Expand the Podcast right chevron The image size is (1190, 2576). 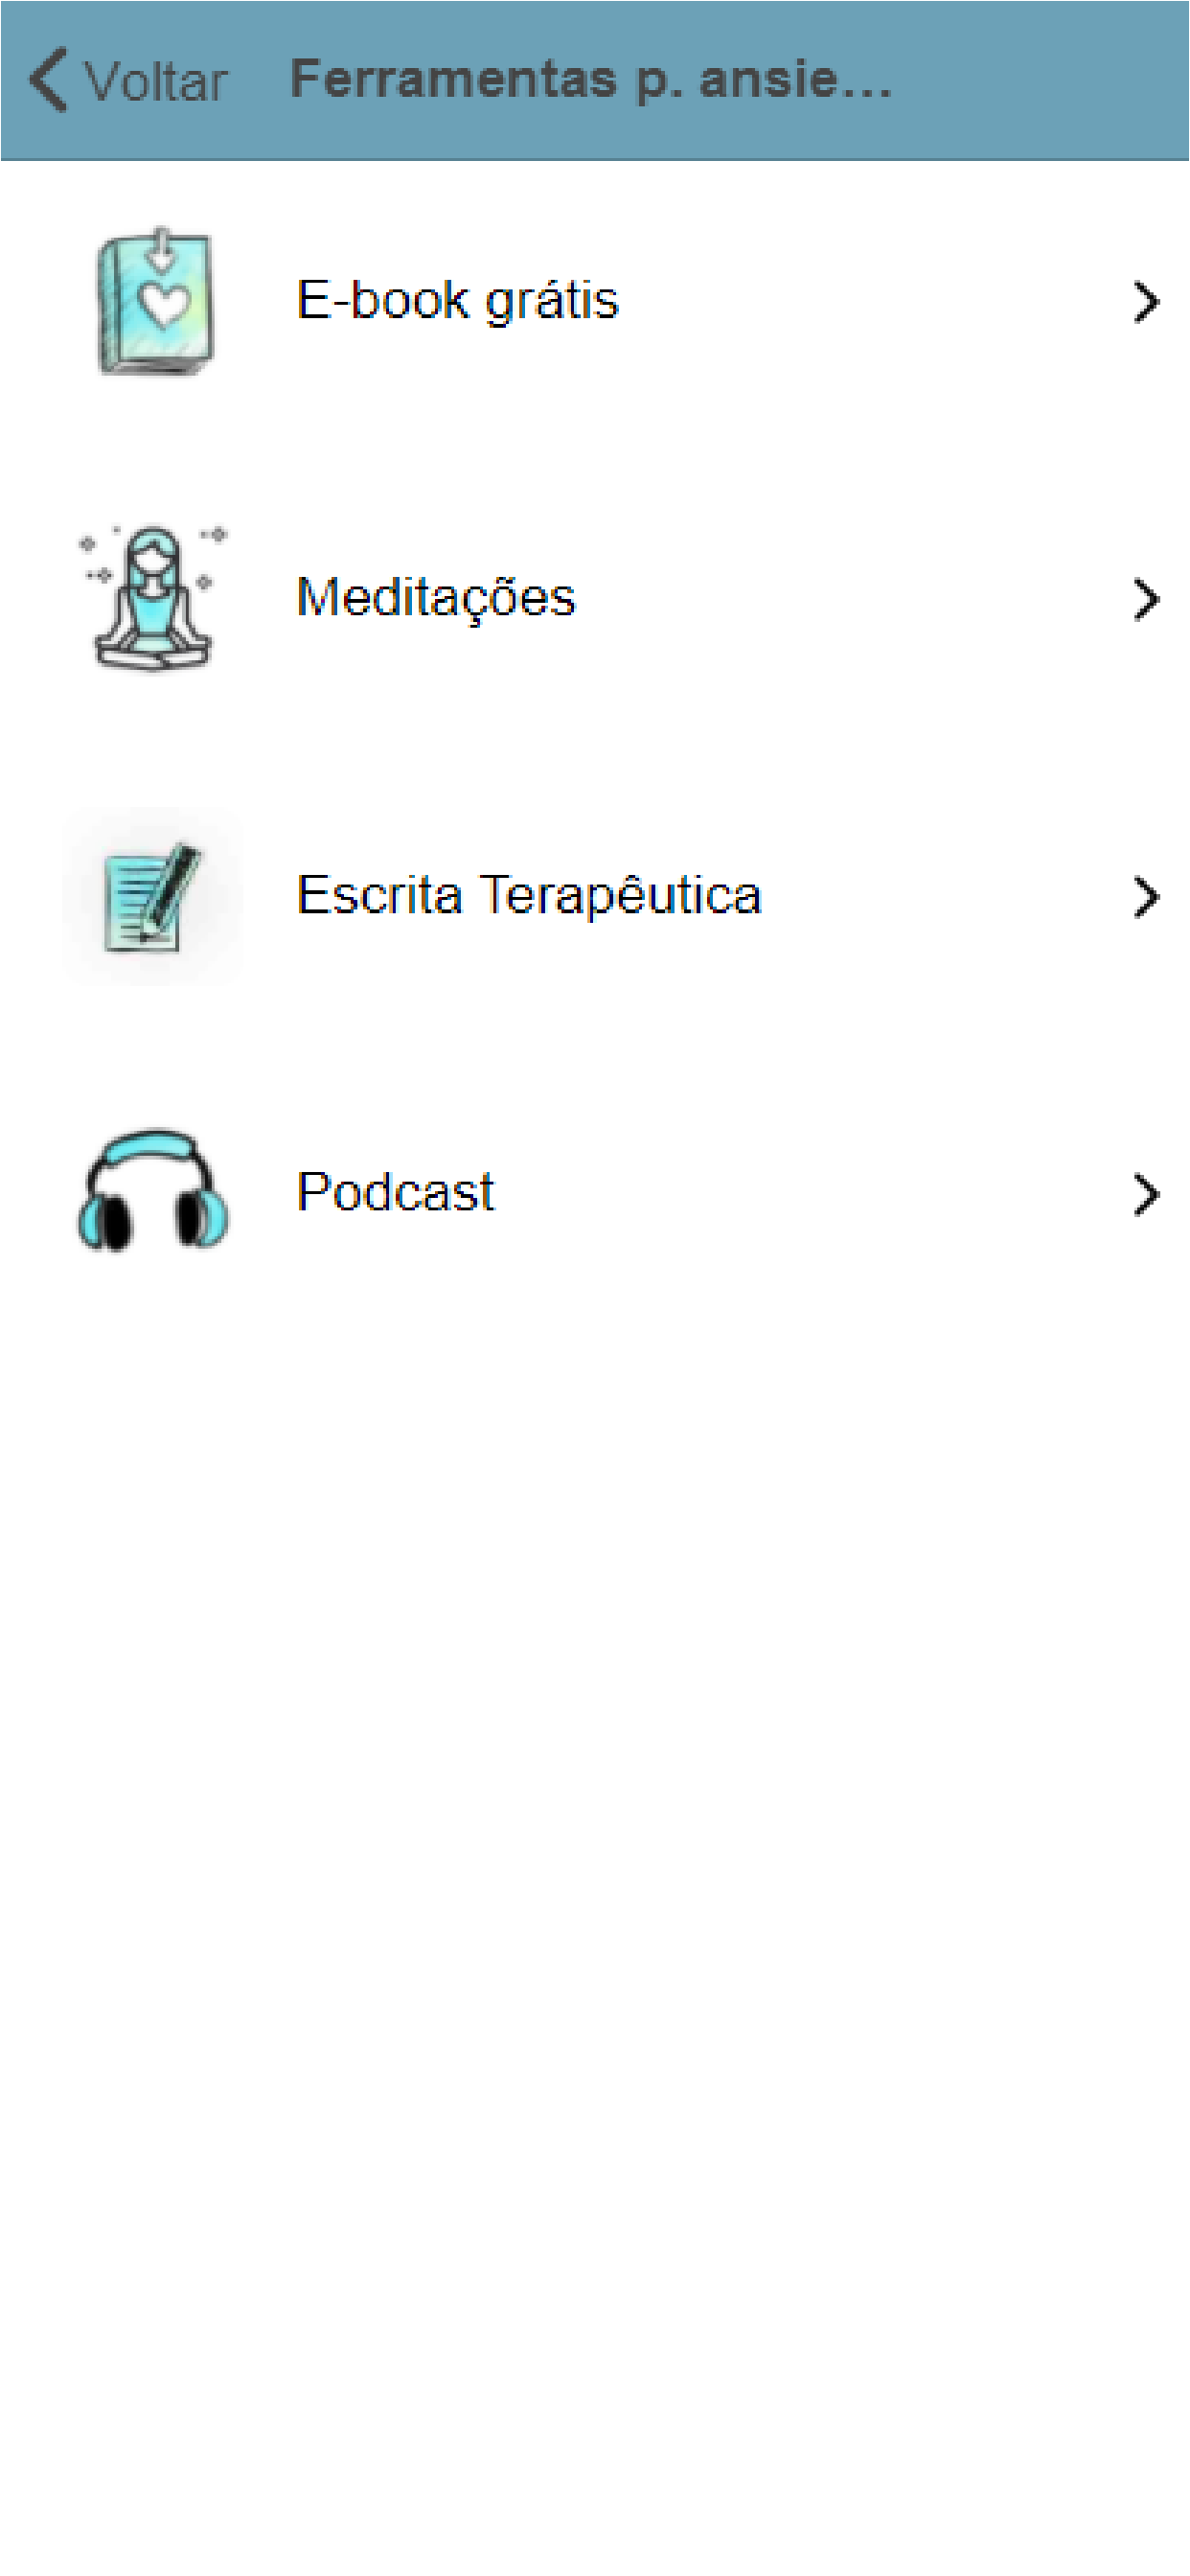[x=1146, y=1193]
